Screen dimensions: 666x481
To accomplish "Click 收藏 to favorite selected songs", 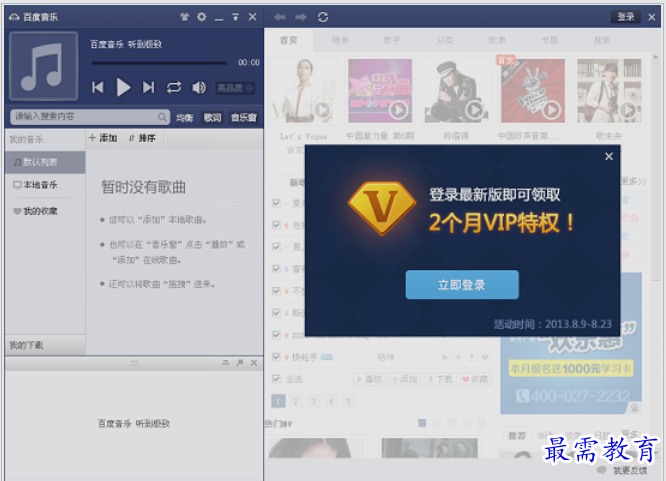I will click(475, 379).
